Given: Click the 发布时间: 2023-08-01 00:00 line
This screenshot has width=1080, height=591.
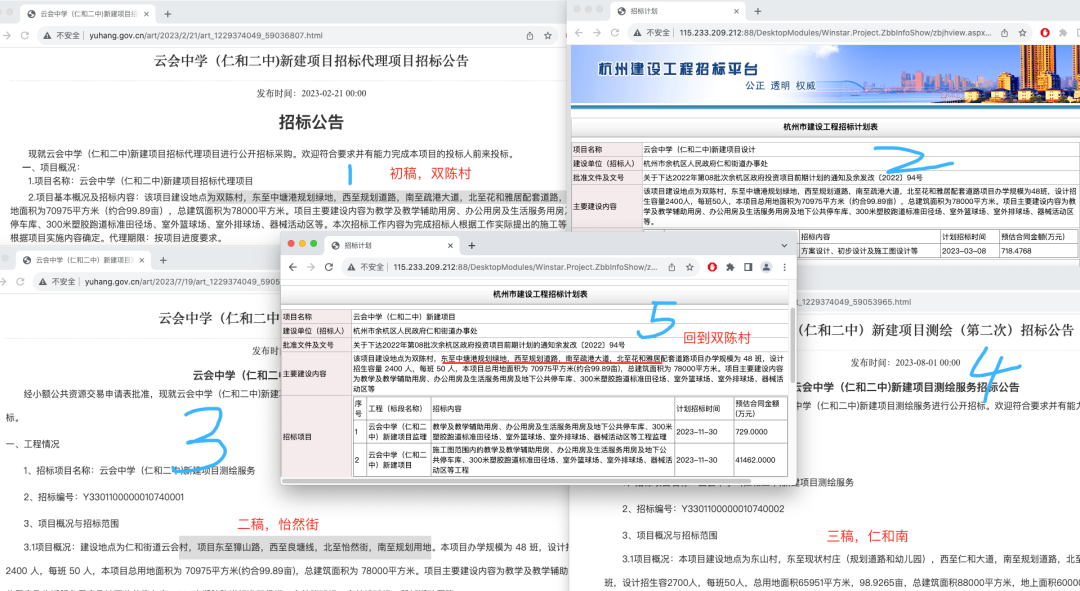Looking at the screenshot, I should [x=905, y=362].
